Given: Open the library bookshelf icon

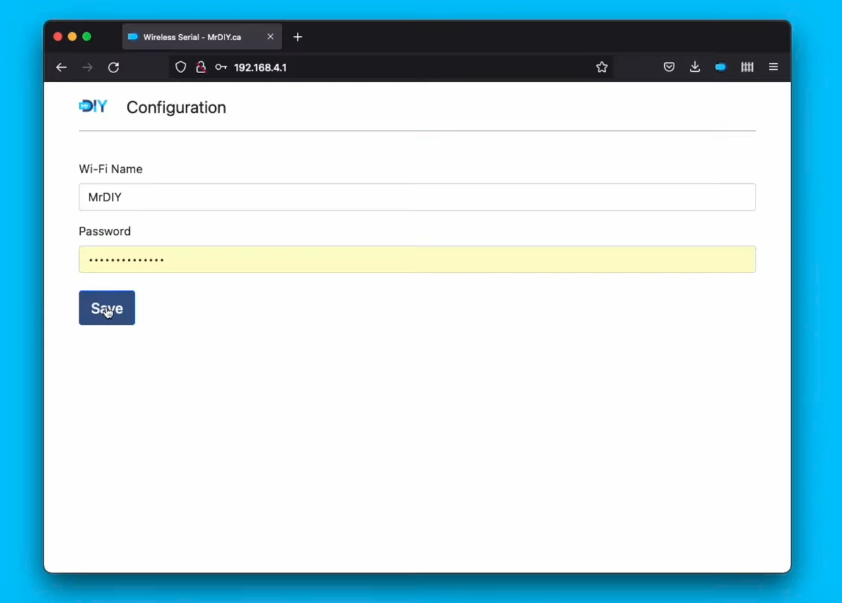Looking at the screenshot, I should pos(747,67).
